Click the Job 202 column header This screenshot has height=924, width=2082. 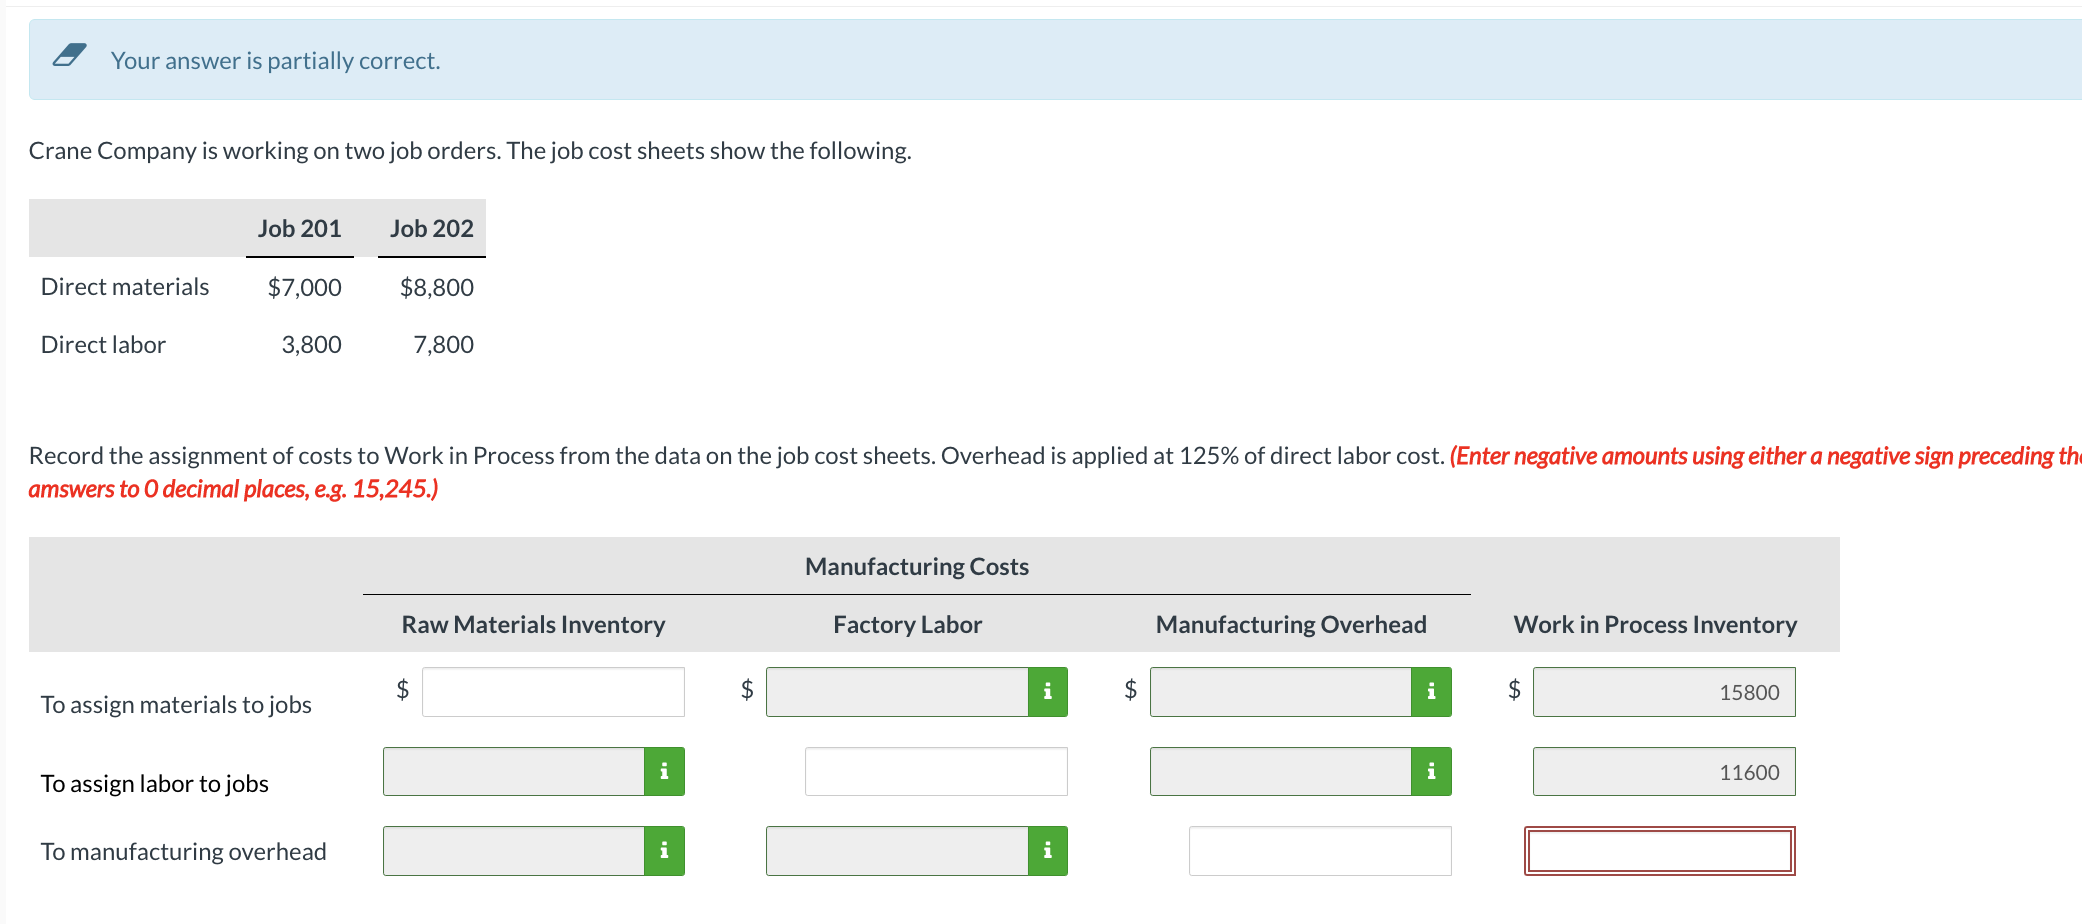tap(432, 229)
